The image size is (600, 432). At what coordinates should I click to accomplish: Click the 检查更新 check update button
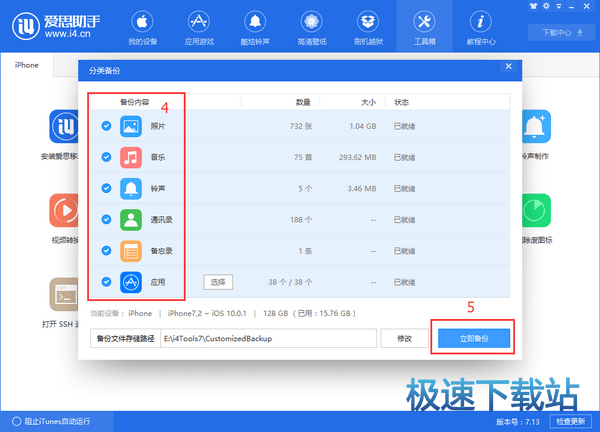pyautogui.click(x=571, y=421)
